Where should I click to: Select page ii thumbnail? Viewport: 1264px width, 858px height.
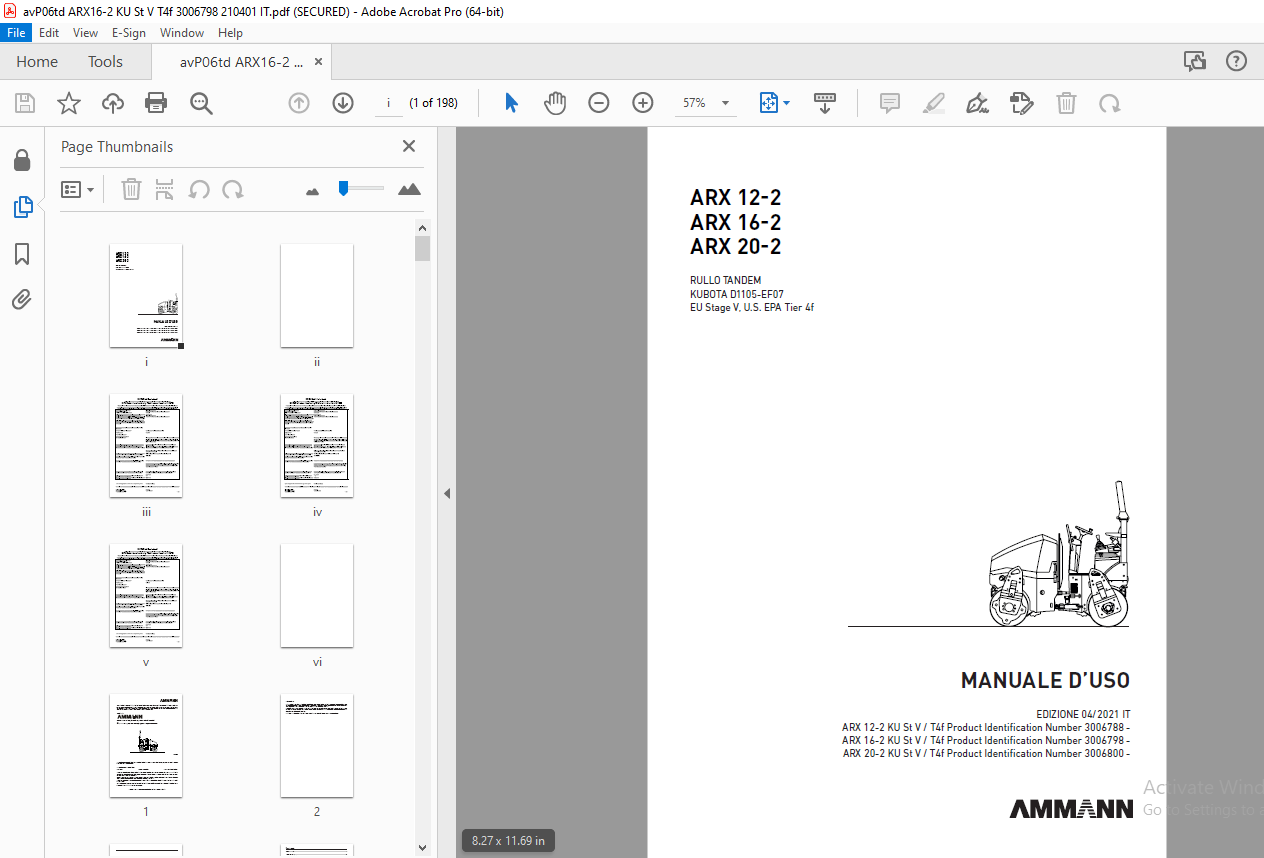(x=317, y=296)
